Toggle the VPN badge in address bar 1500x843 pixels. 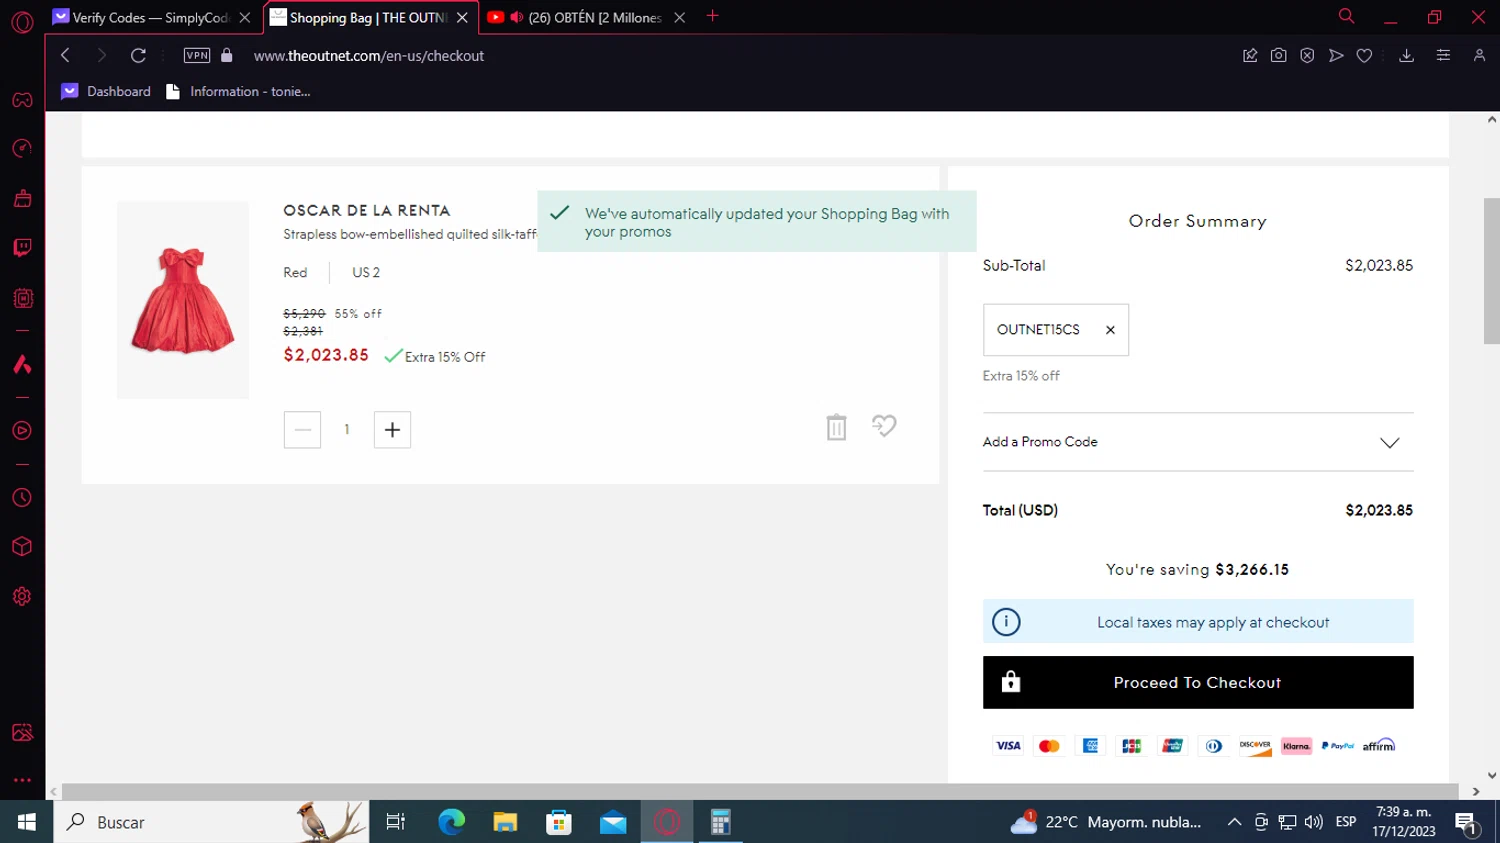coord(197,56)
